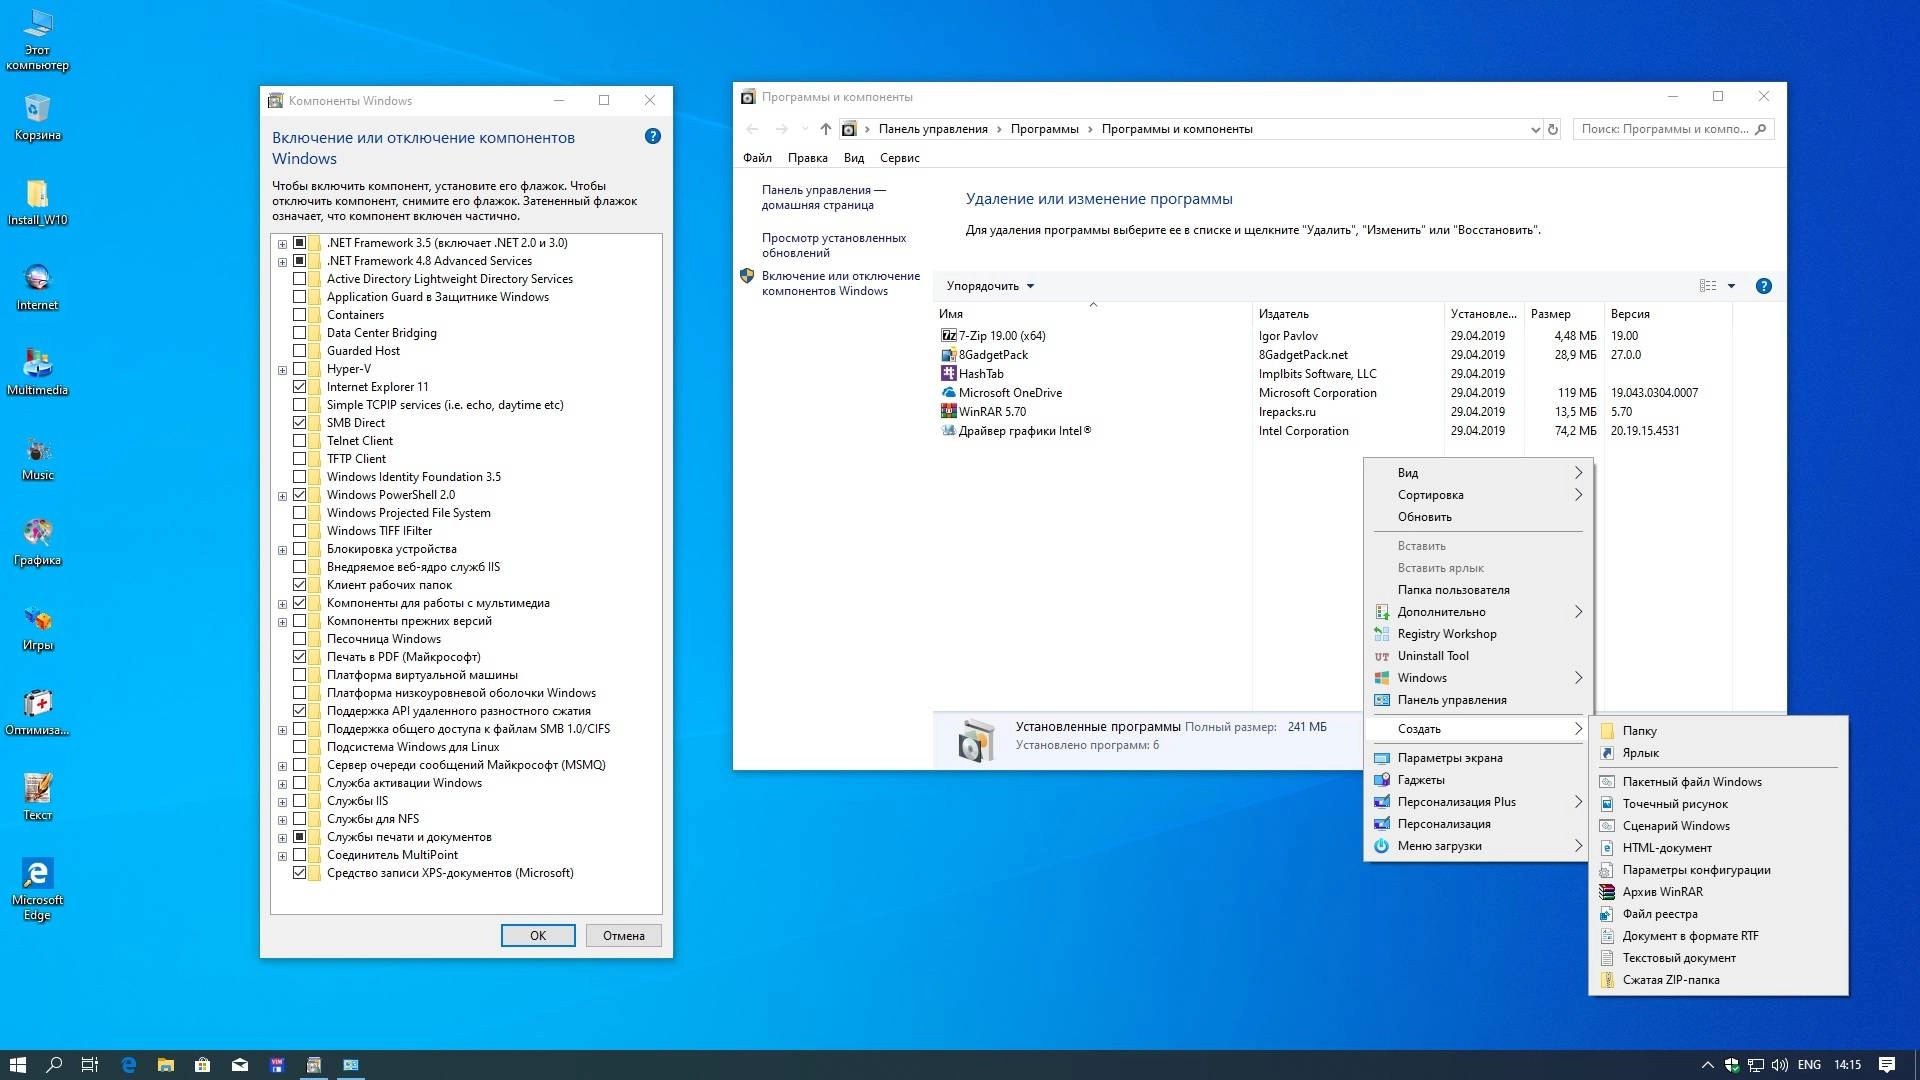This screenshot has width=1920, height=1080.
Task: Select the Internet desktop shortcut
Action: pyautogui.click(x=37, y=287)
